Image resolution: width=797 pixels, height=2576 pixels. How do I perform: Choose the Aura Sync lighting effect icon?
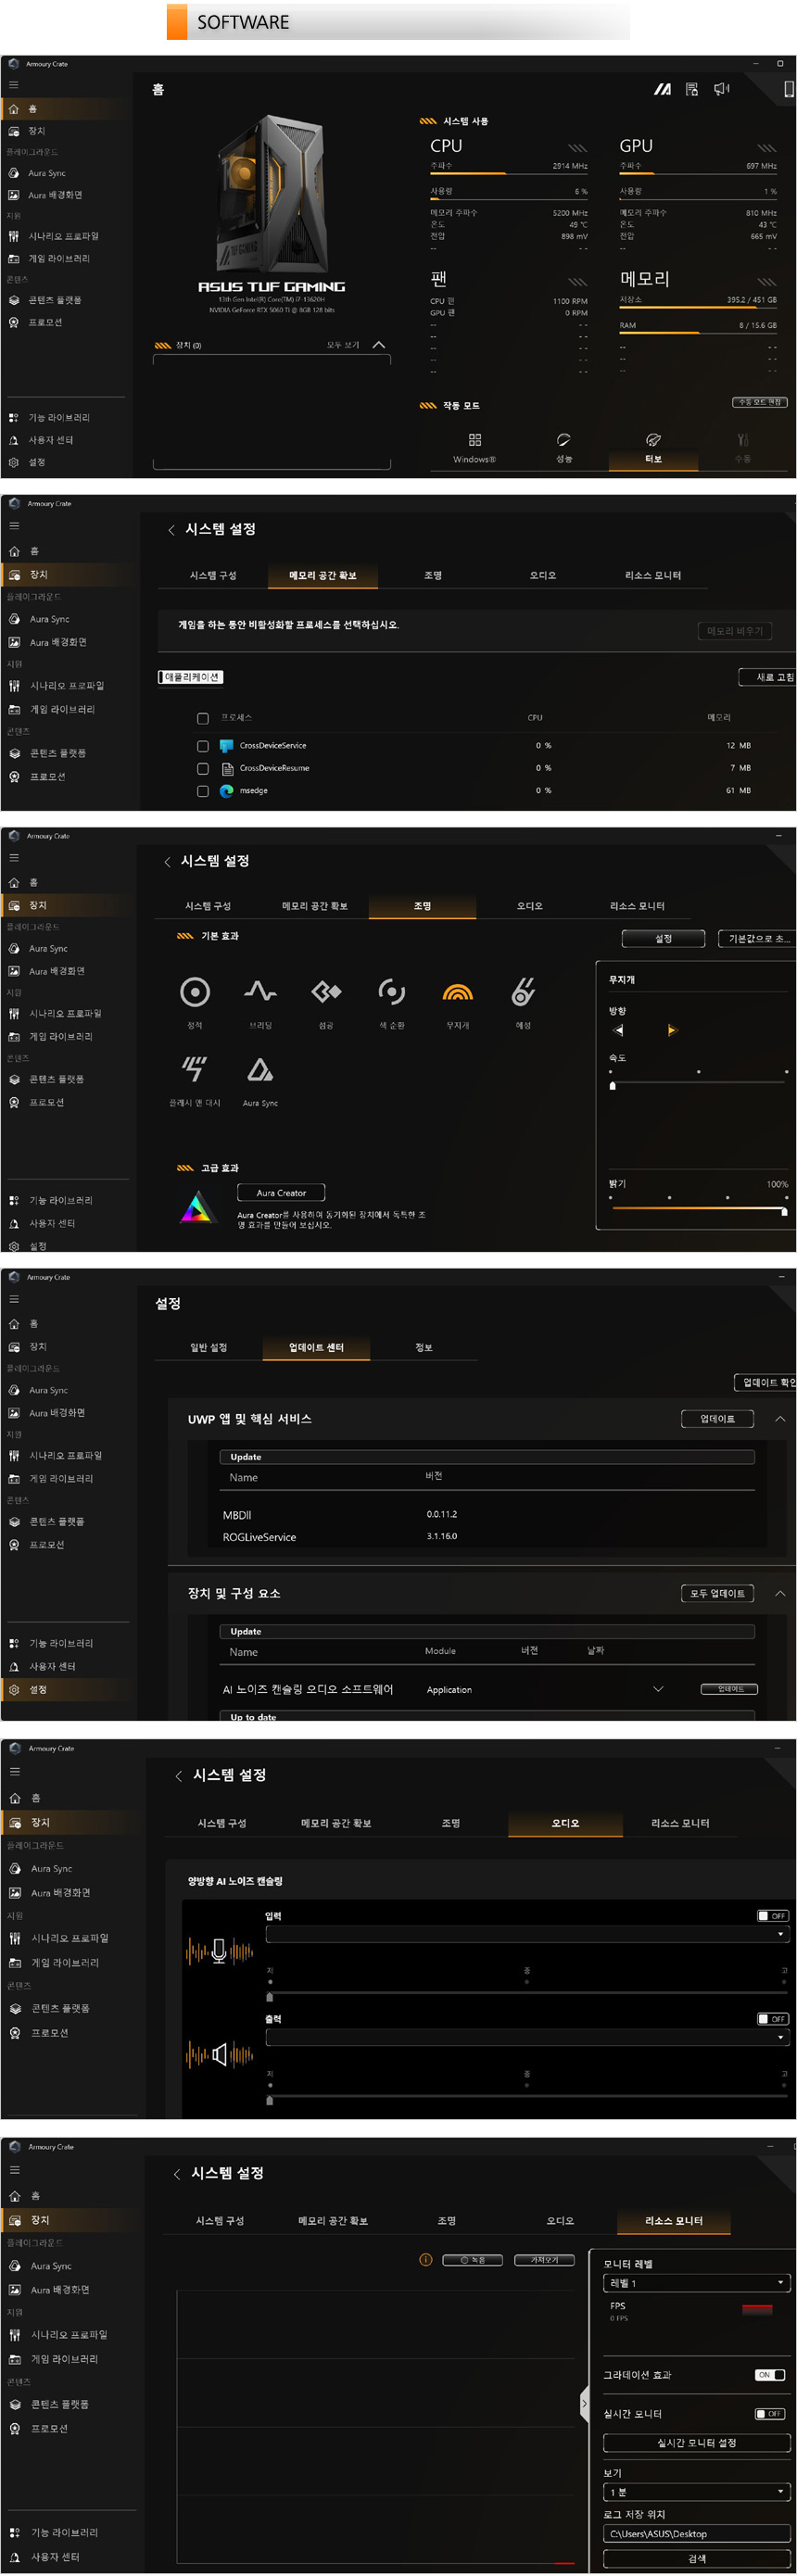coord(260,1070)
